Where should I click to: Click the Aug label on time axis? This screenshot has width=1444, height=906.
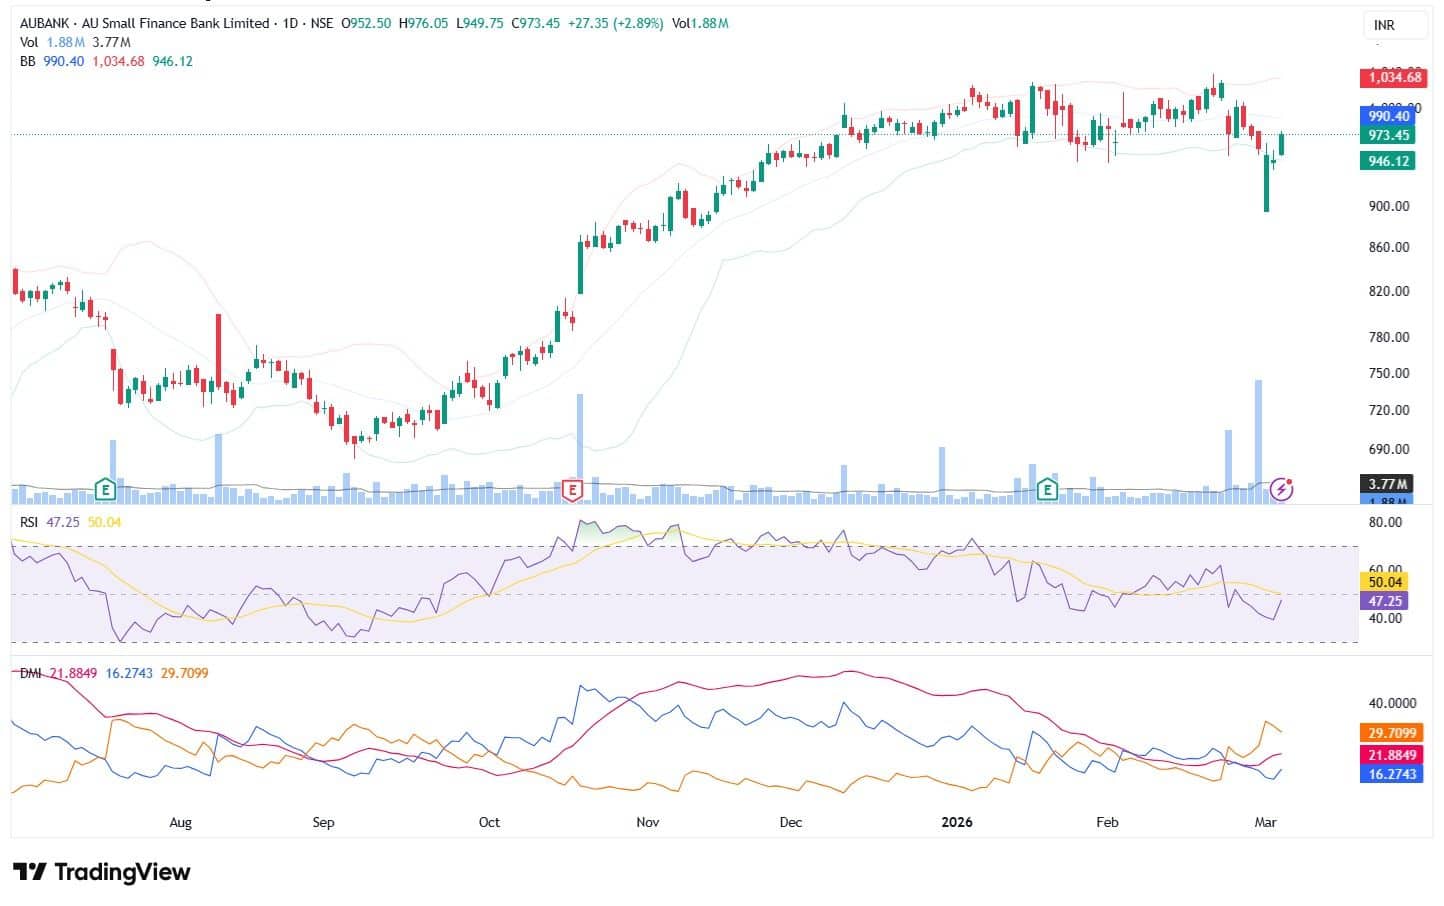pos(180,823)
